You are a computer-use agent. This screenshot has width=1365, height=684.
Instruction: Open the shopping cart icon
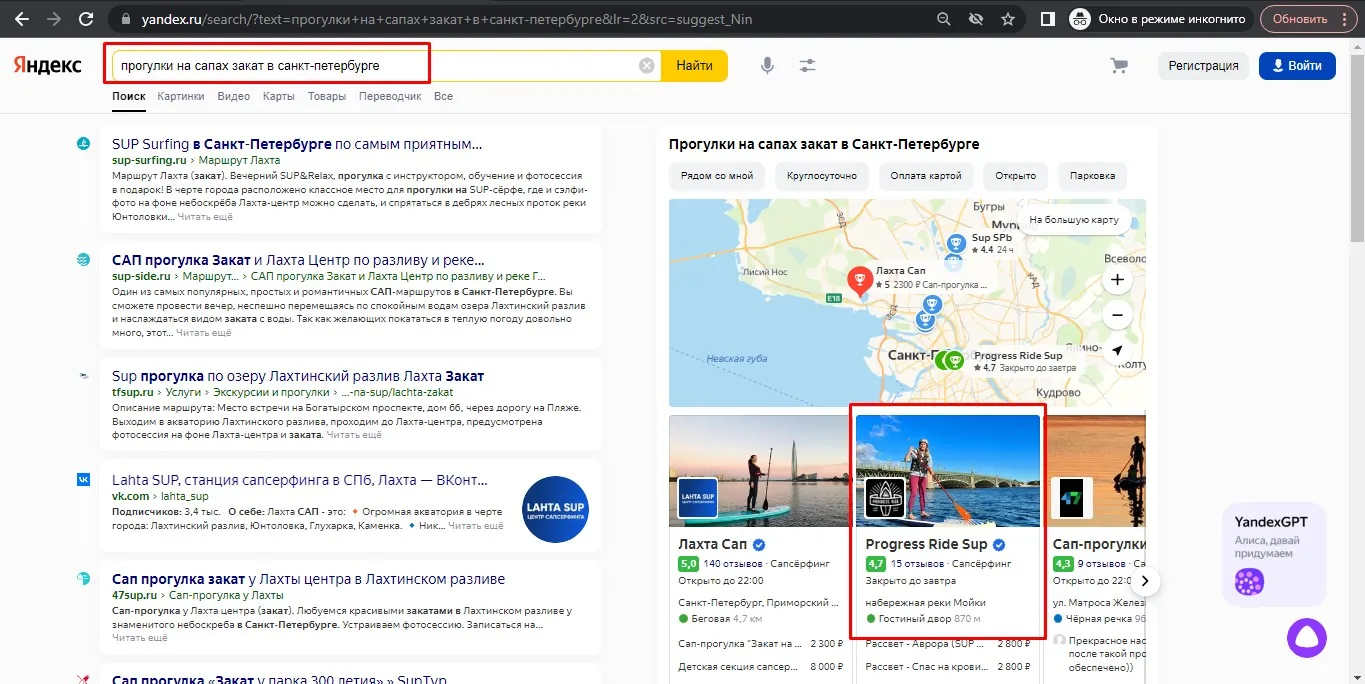[1119, 66]
